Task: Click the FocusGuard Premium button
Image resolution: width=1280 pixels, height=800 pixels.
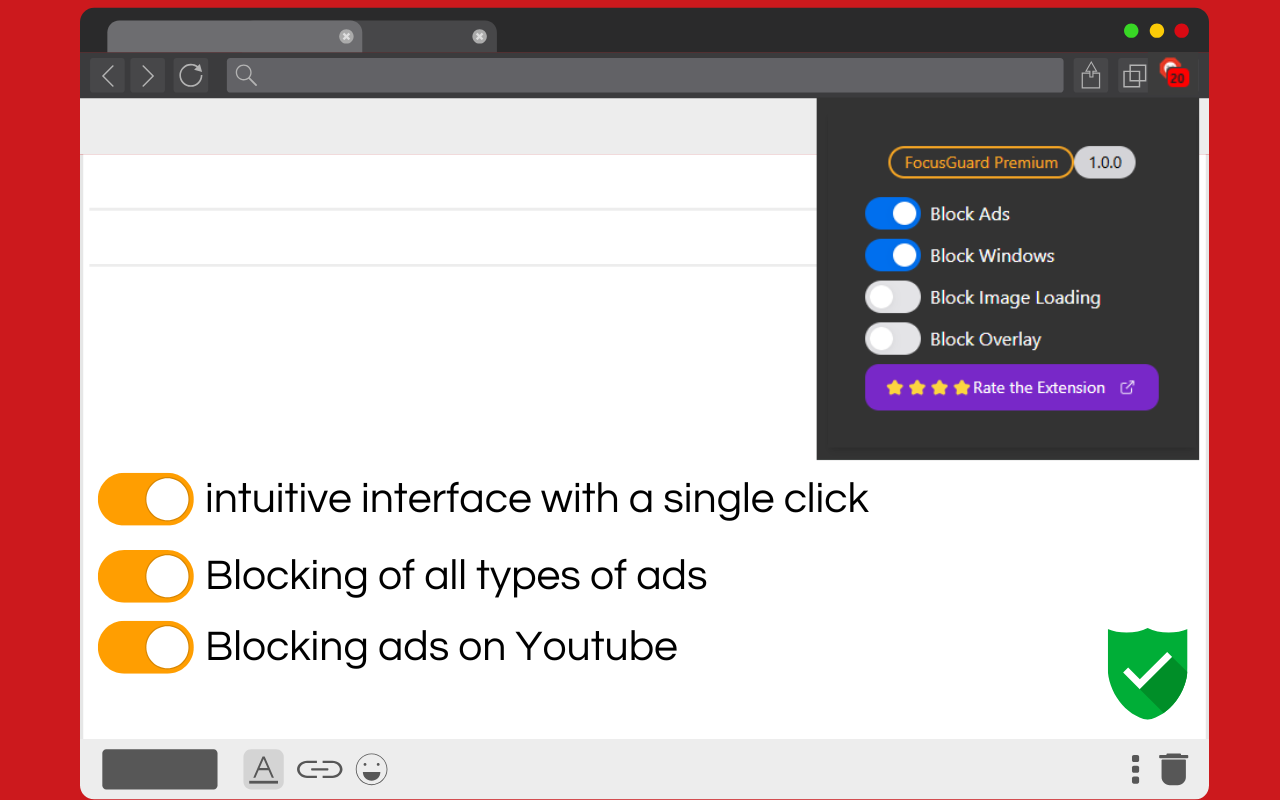Action: pos(981,162)
